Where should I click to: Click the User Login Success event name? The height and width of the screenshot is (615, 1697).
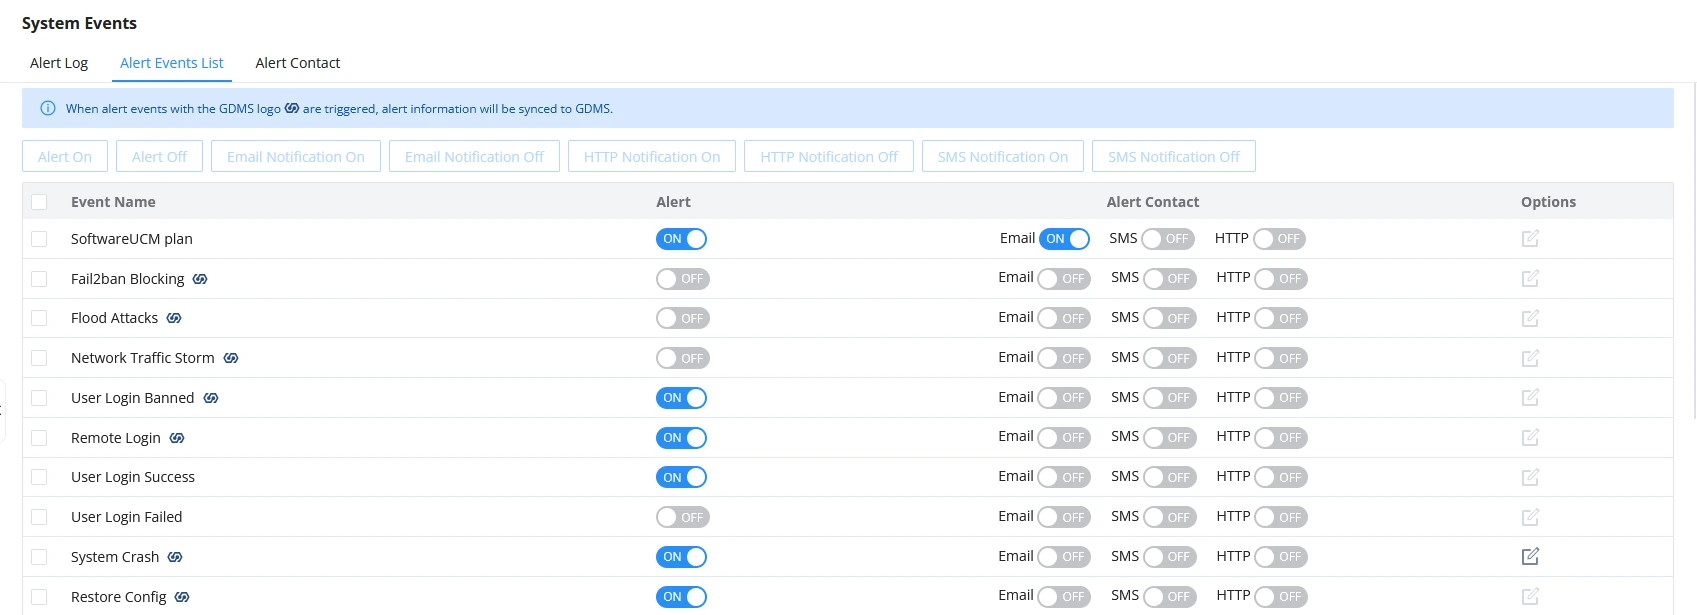(133, 477)
